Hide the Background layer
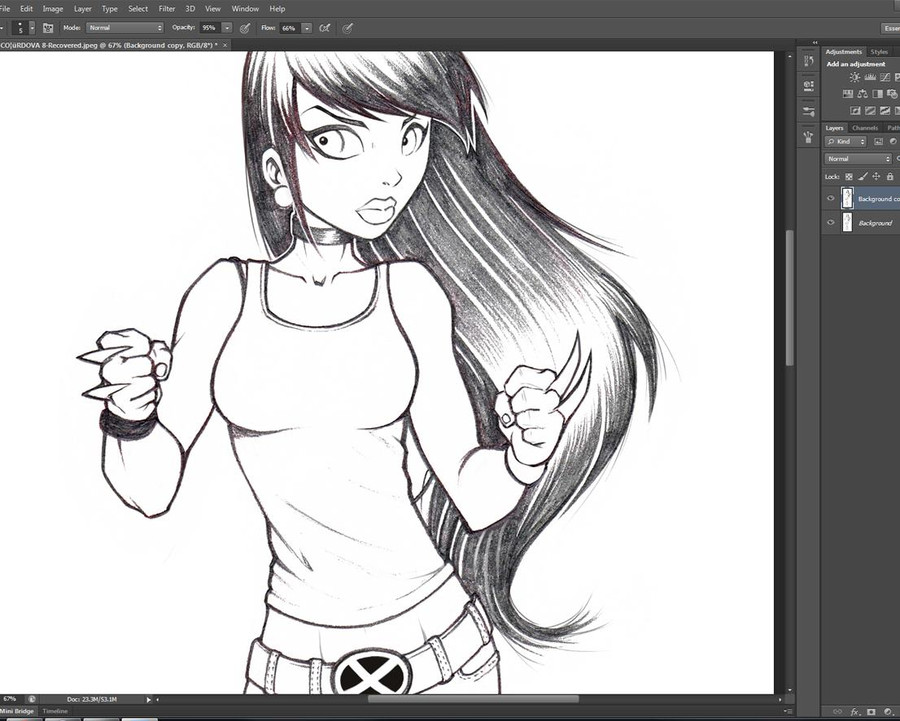The height and width of the screenshot is (721, 900). tap(831, 223)
